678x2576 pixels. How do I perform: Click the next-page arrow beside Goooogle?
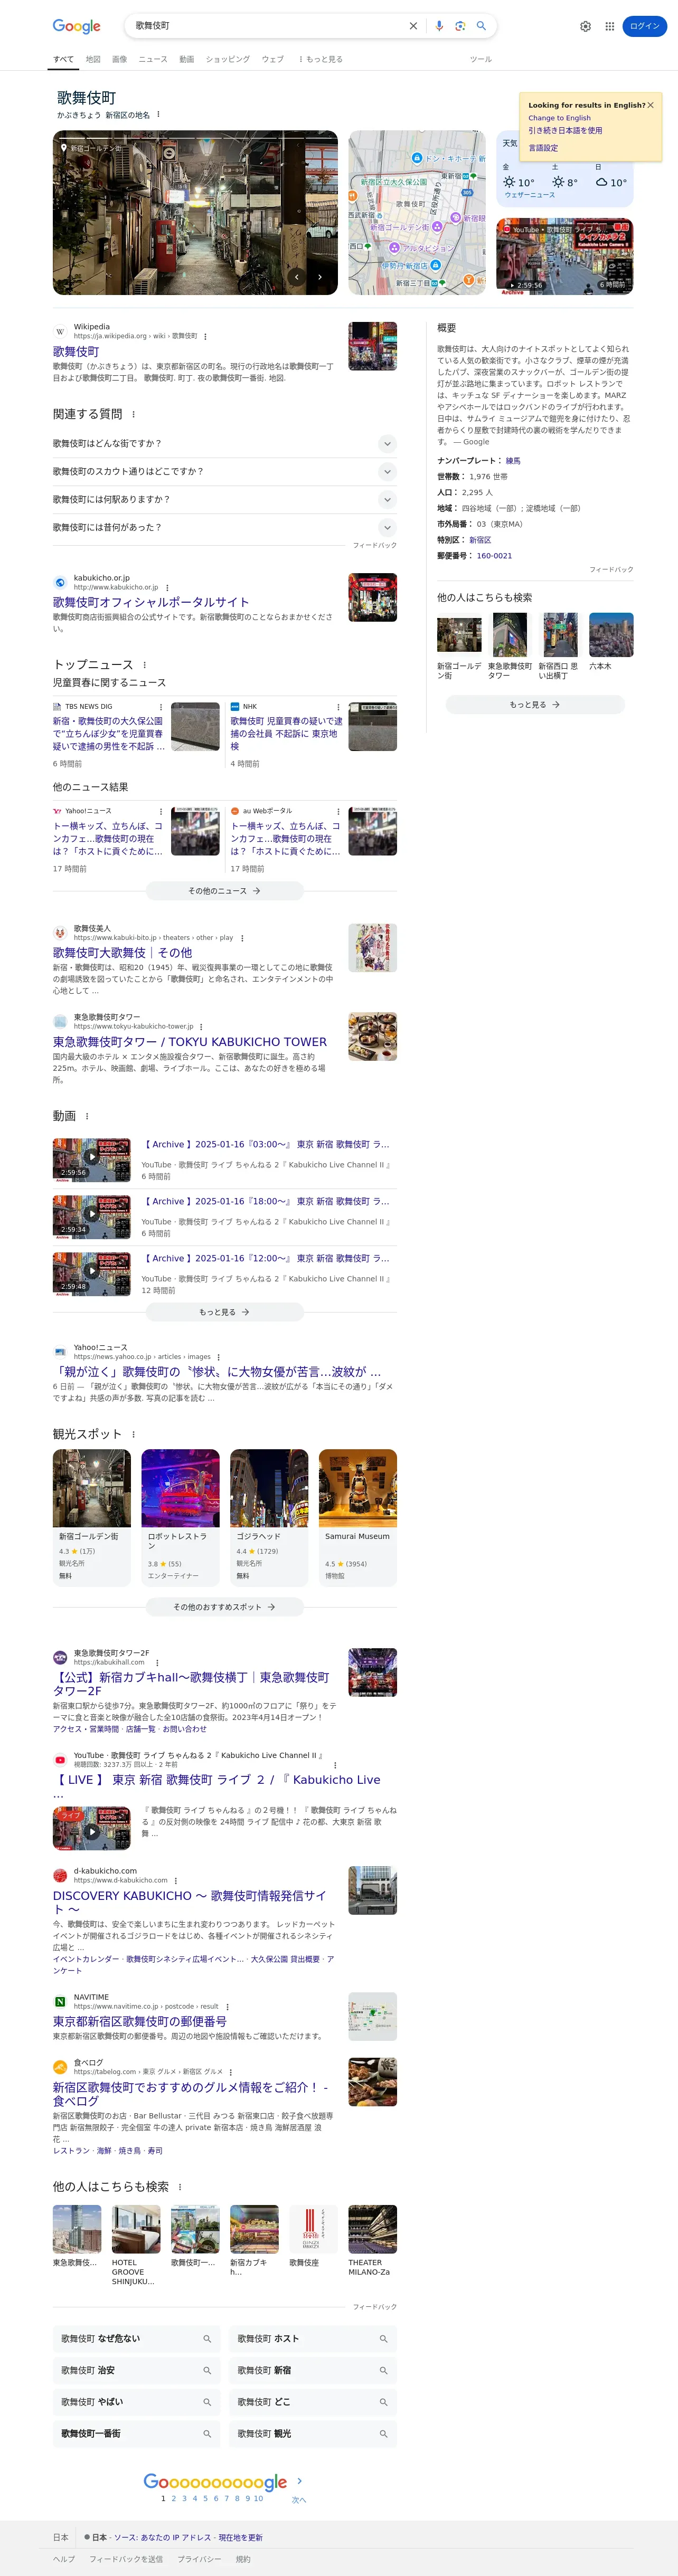point(299,2480)
